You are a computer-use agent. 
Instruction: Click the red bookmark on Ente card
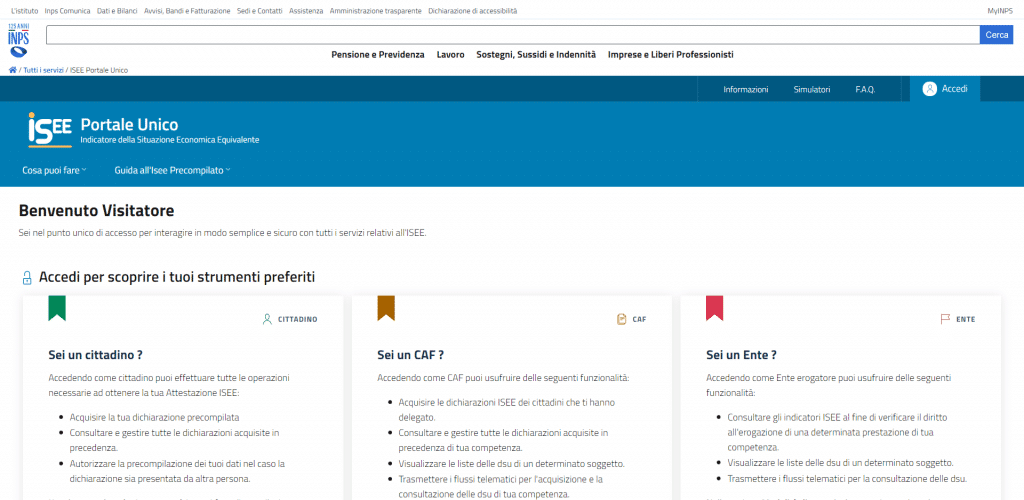714,308
